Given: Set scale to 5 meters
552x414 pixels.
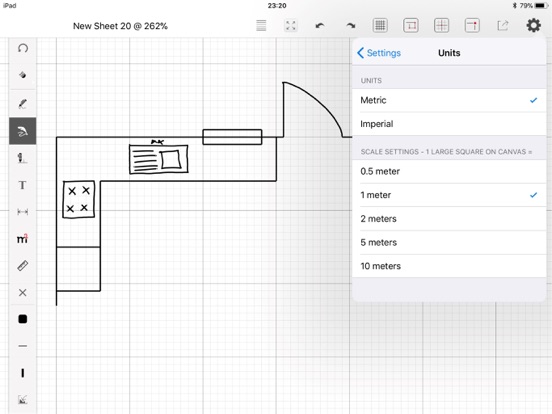Looking at the screenshot, I should [x=449, y=242].
